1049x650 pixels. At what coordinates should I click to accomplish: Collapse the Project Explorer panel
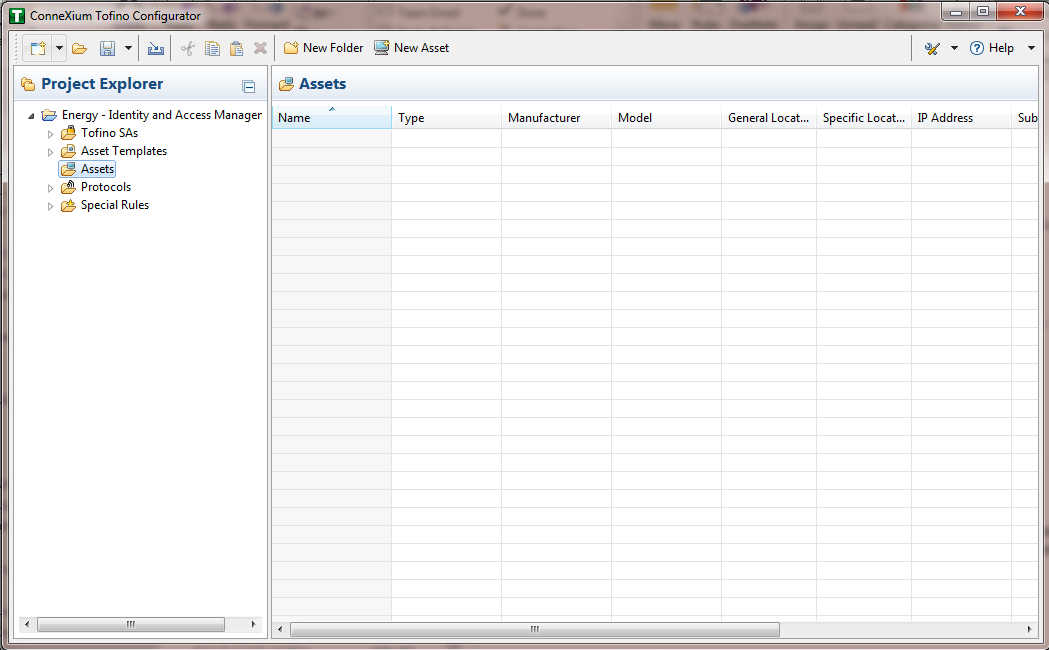click(x=249, y=86)
